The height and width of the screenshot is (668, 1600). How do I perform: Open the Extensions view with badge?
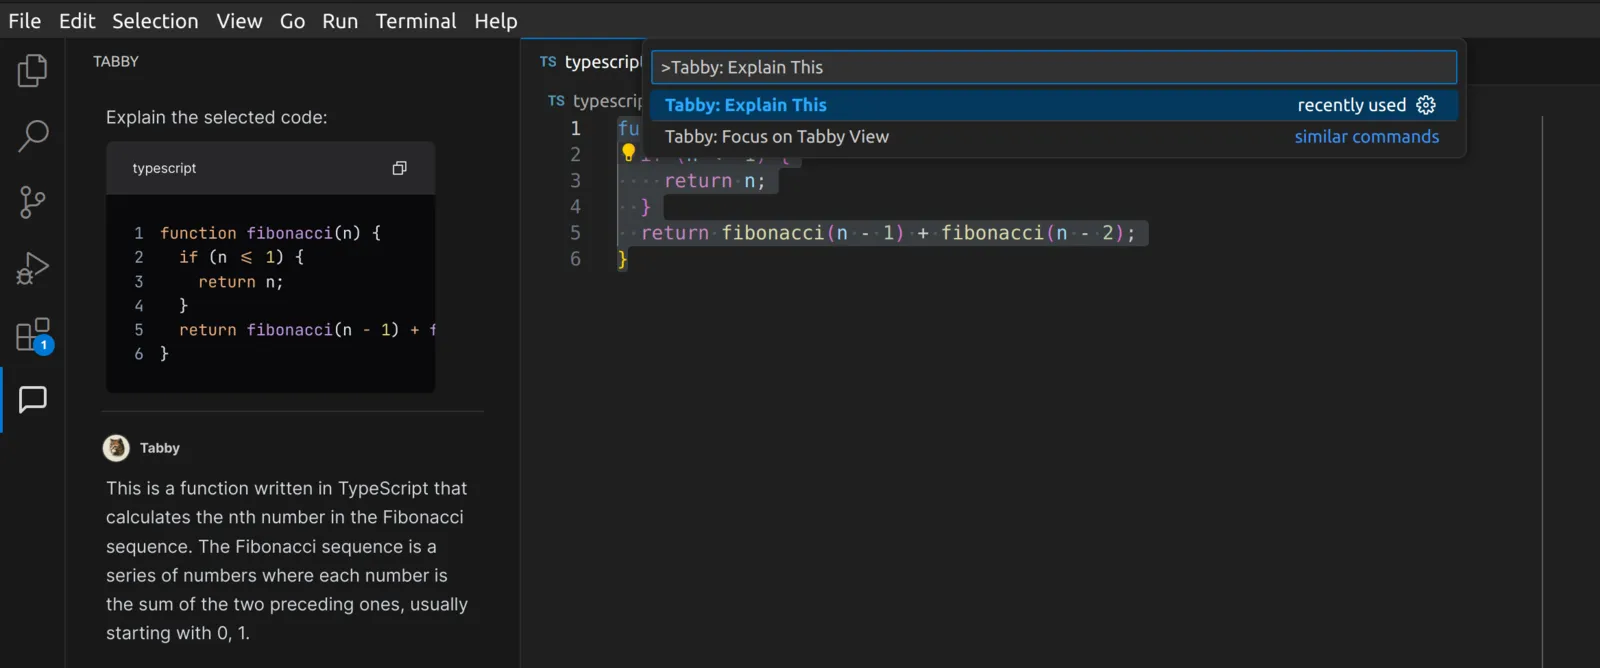[32, 336]
